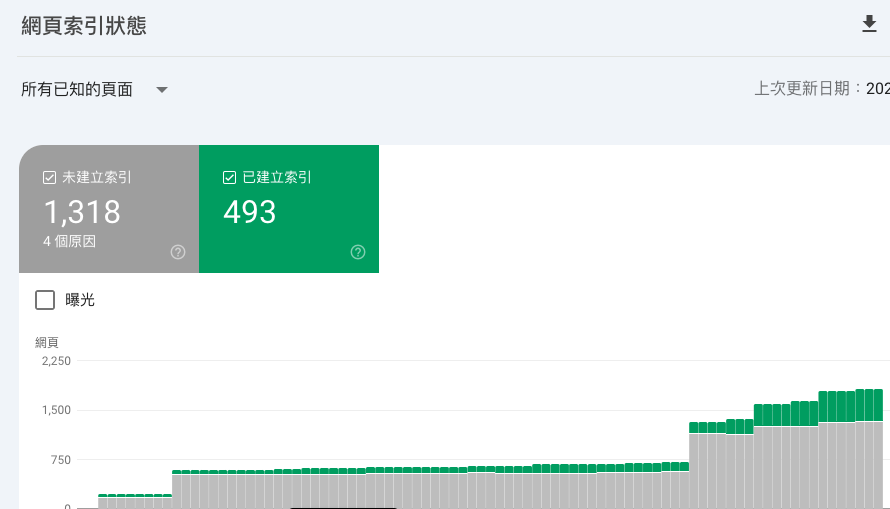Enable the 曝光 checkbox

pyautogui.click(x=45, y=300)
